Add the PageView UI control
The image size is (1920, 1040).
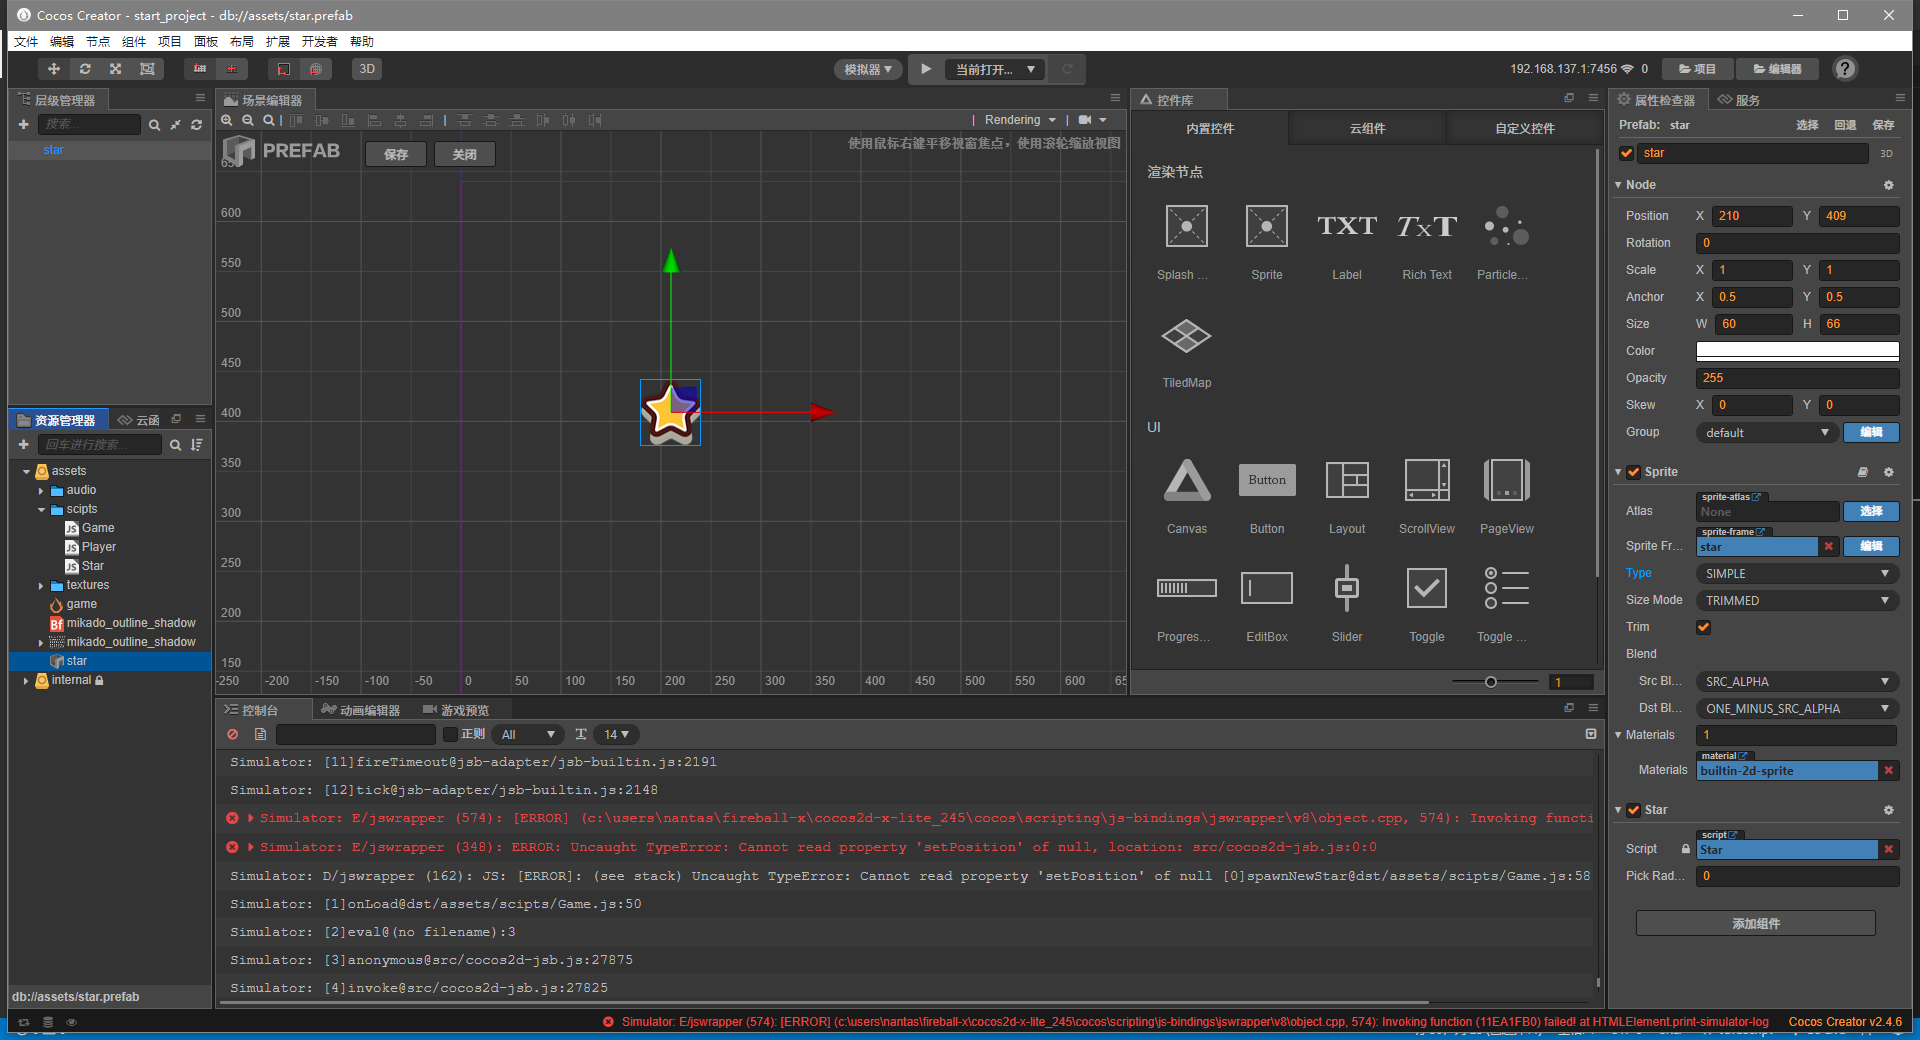click(1507, 496)
